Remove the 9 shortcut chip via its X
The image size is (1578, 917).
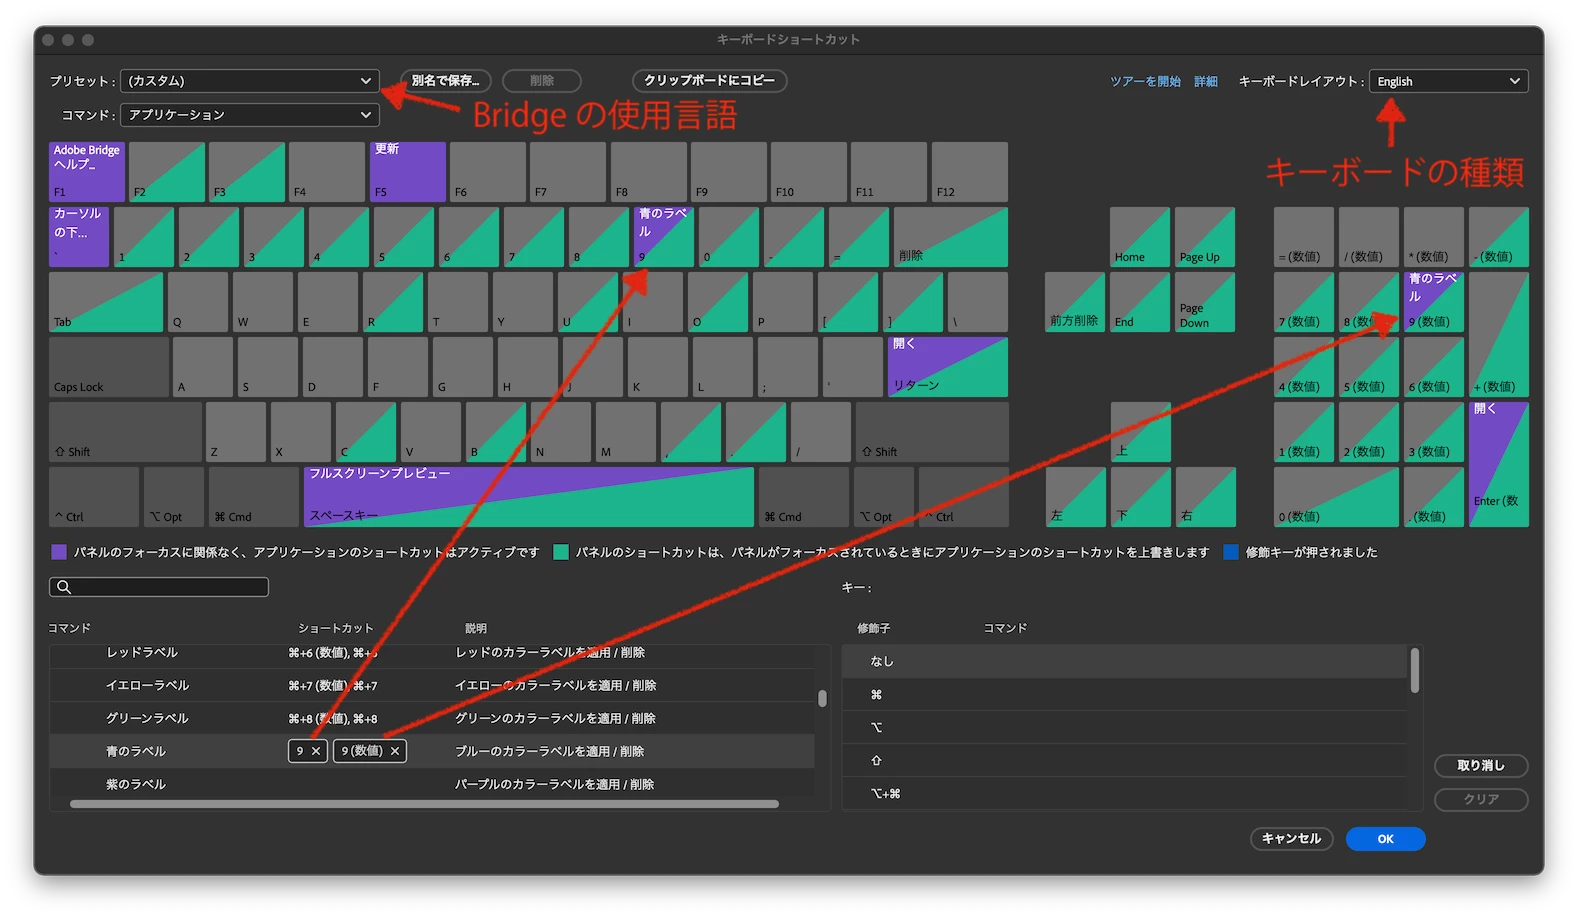coord(316,751)
